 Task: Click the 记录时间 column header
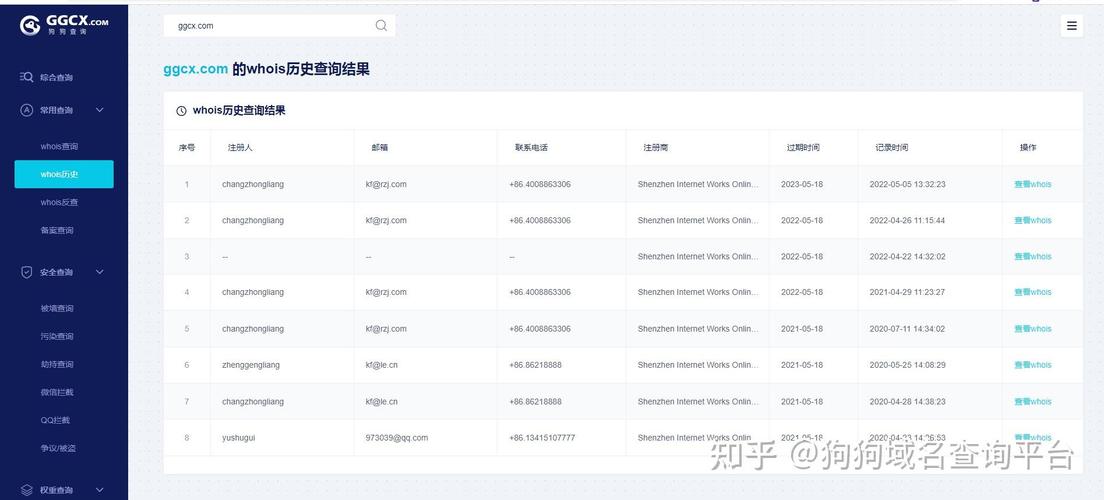891,148
